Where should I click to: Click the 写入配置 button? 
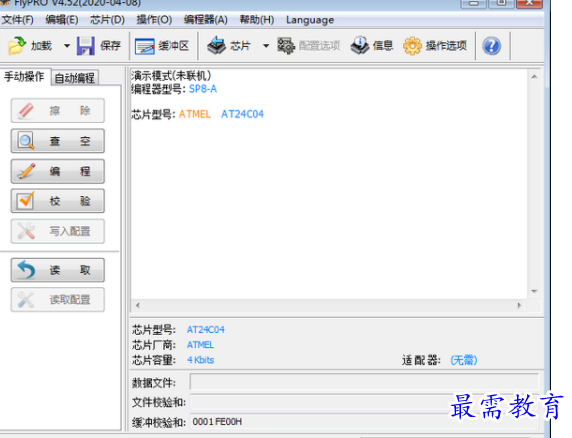58,231
